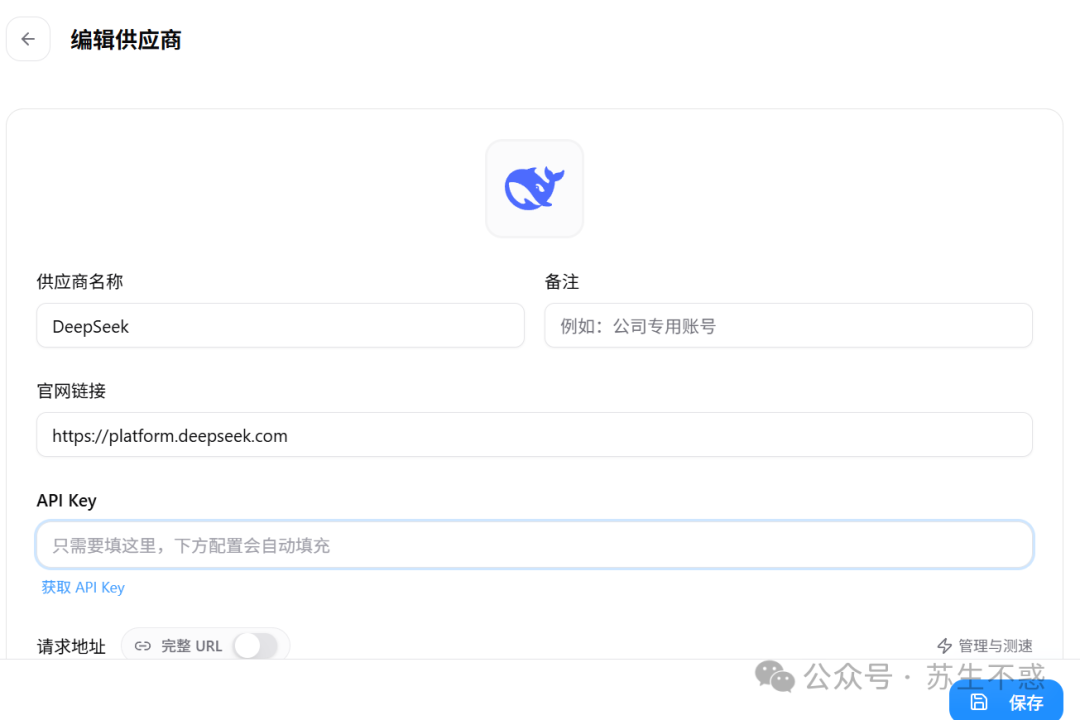Open the 获取 API Key link
The height and width of the screenshot is (720, 1080).
(x=83, y=588)
